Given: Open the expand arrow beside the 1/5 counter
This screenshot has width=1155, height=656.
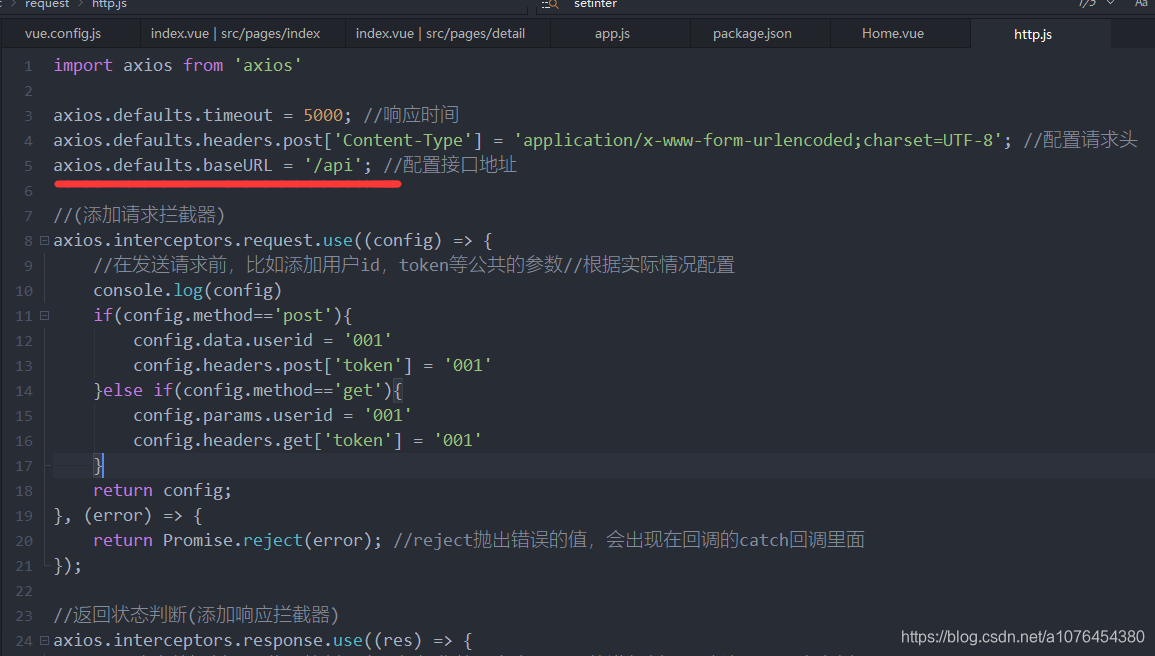Looking at the screenshot, I should pos(1110,5).
